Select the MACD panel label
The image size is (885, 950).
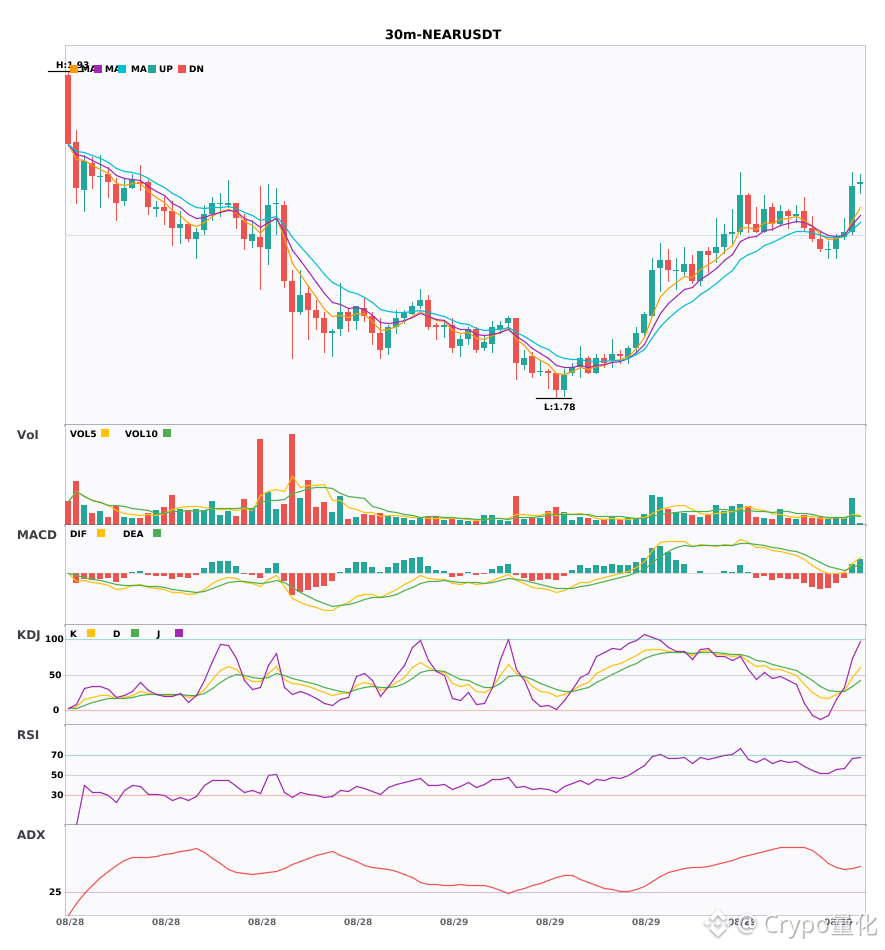tap(36, 535)
